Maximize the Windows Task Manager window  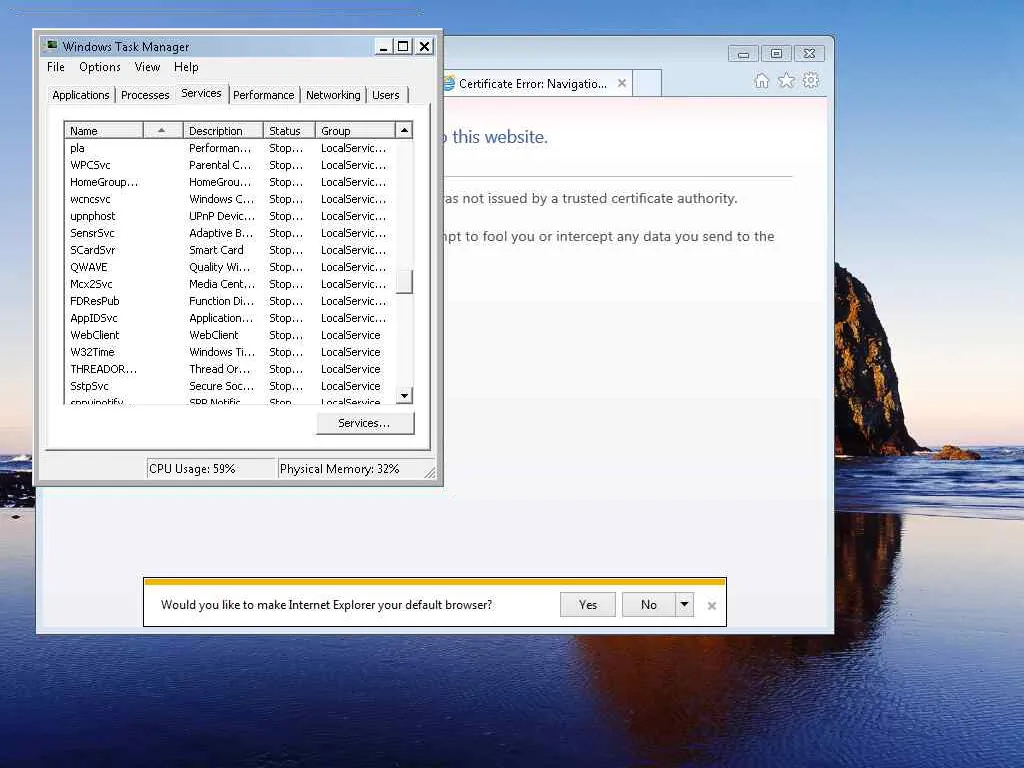tap(403, 46)
